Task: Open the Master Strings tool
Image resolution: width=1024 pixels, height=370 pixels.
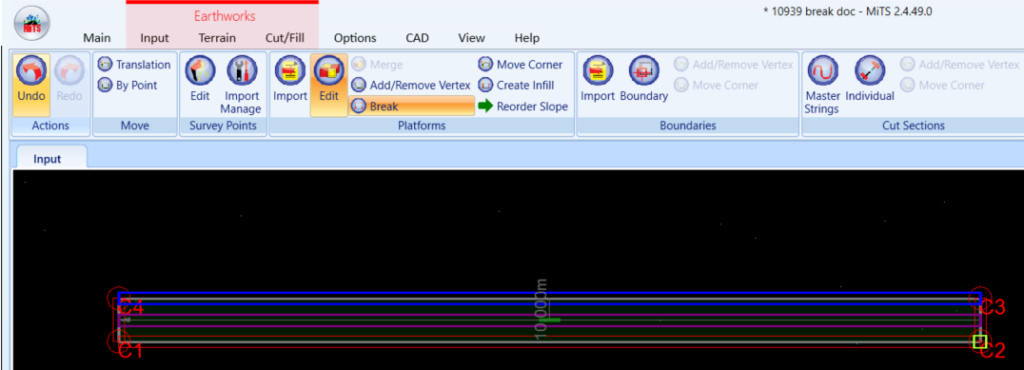Action: [822, 70]
